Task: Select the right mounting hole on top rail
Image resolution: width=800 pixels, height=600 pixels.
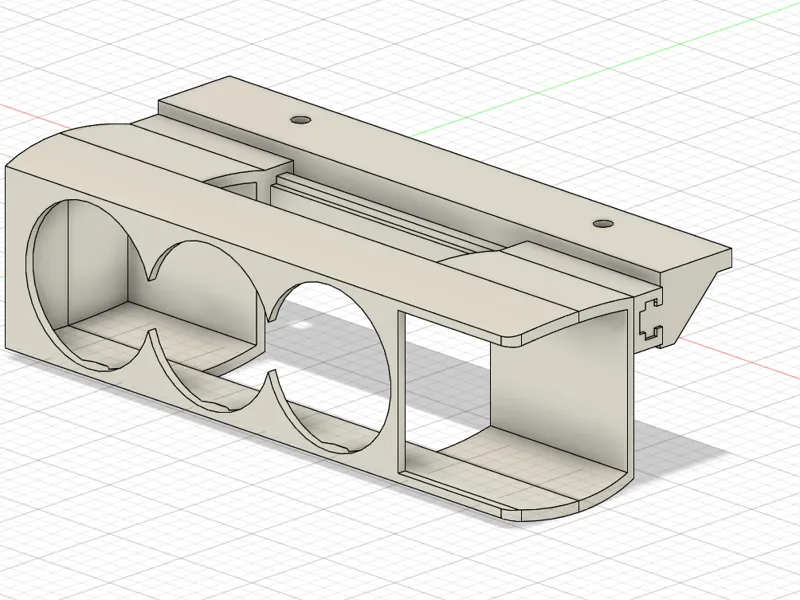Action: click(x=604, y=223)
